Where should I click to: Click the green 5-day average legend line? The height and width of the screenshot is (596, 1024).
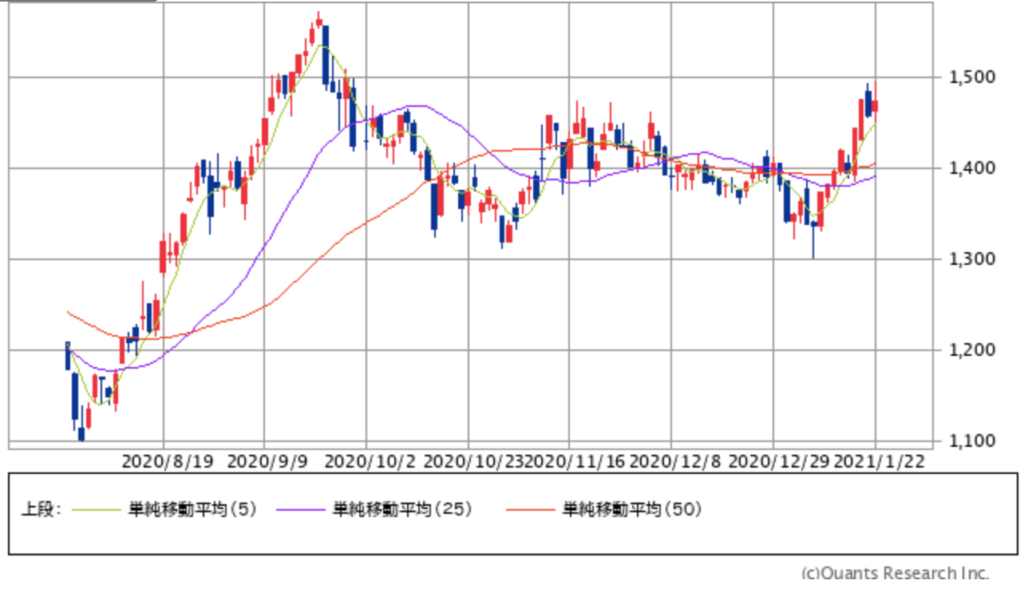tap(97, 510)
